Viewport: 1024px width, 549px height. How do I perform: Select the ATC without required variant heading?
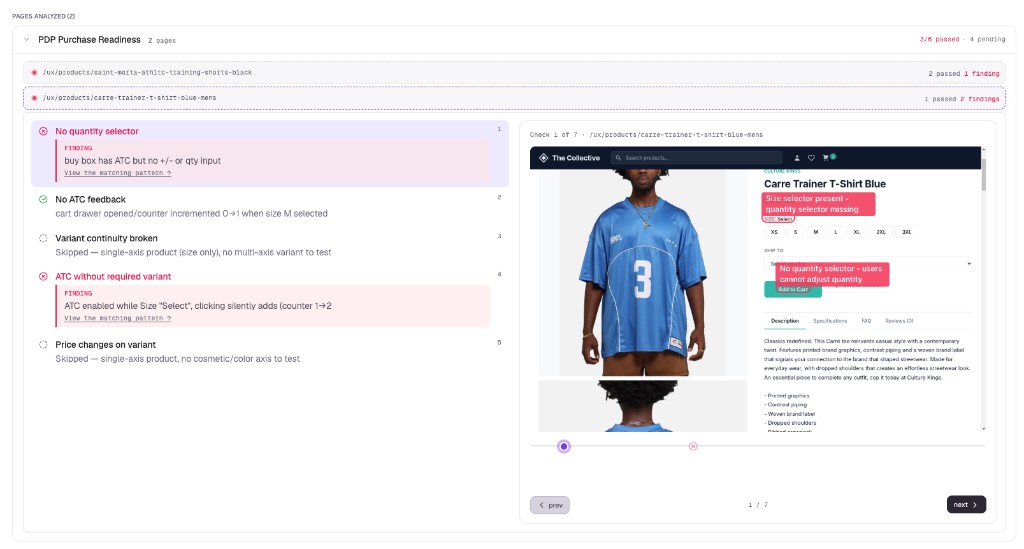113,276
